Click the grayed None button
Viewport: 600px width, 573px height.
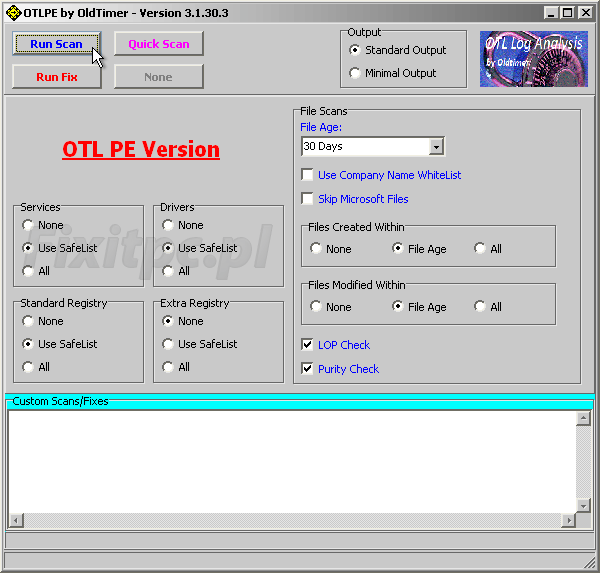pyautogui.click(x=158, y=77)
